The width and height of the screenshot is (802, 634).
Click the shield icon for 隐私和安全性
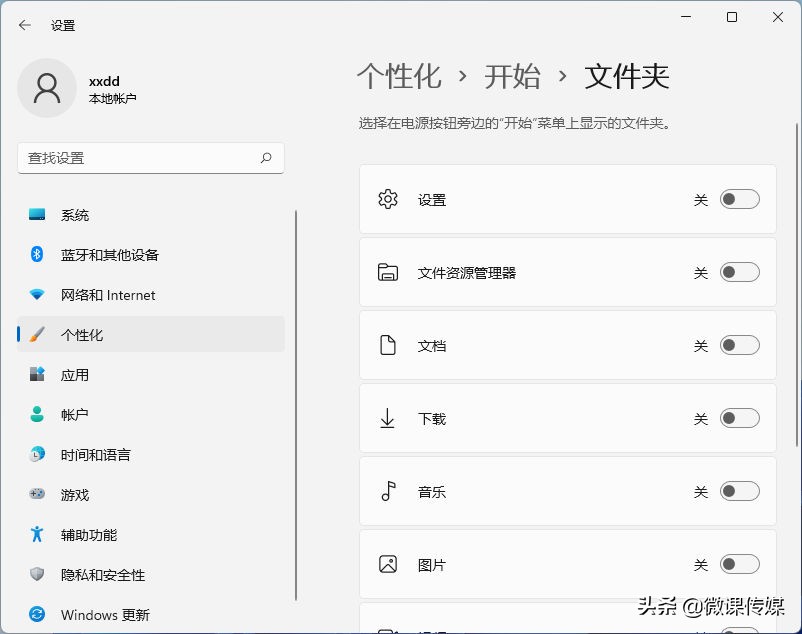[x=37, y=574]
